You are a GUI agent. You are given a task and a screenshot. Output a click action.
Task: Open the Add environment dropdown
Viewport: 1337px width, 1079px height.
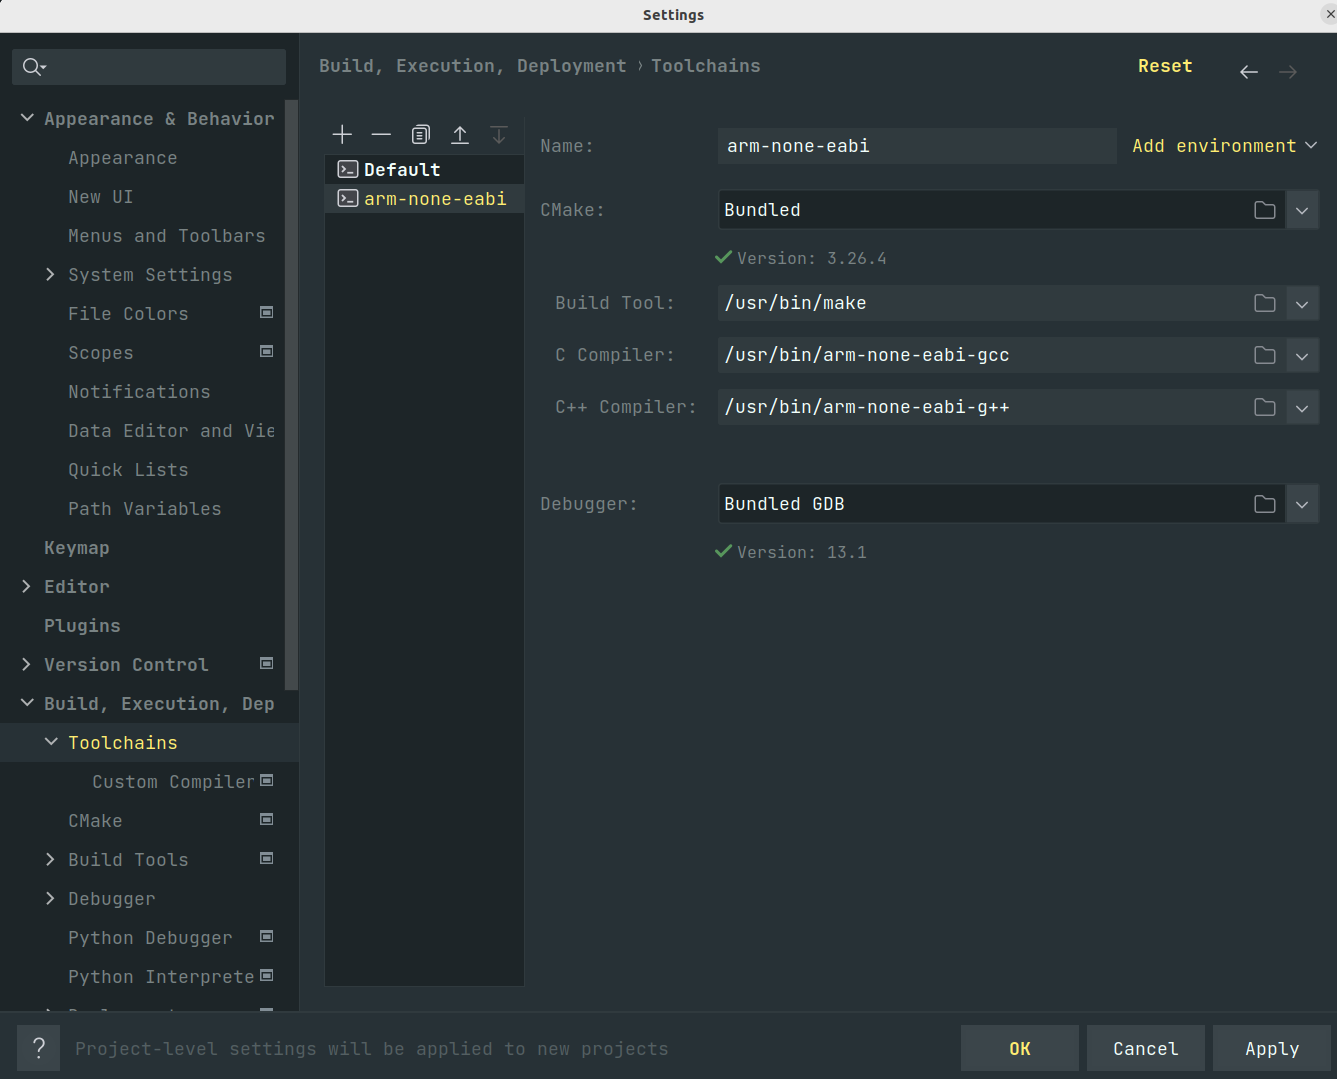click(1224, 146)
